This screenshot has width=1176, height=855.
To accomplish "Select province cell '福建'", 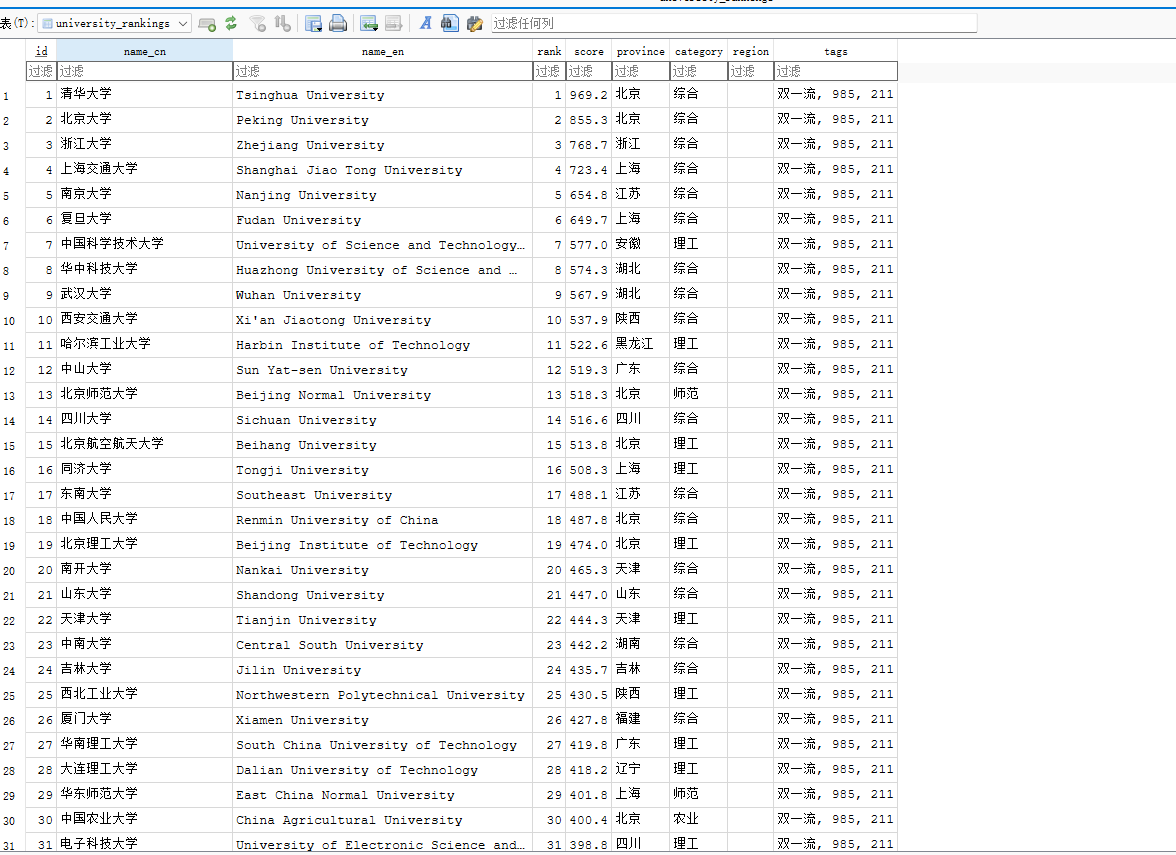I will (640, 719).
